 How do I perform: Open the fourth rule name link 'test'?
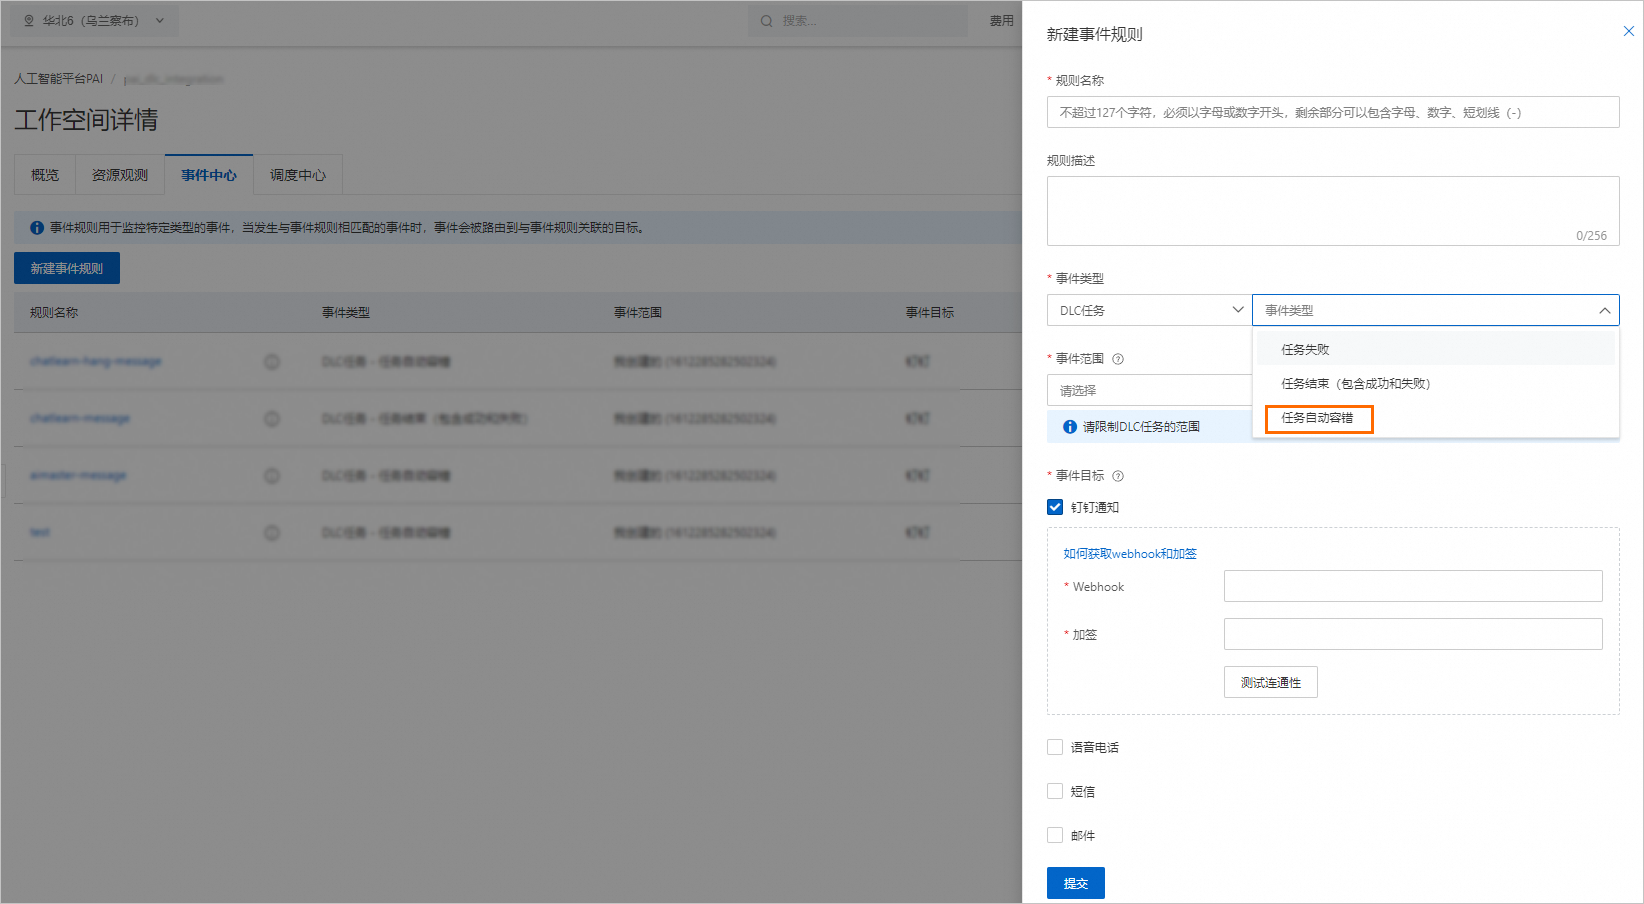(40, 532)
